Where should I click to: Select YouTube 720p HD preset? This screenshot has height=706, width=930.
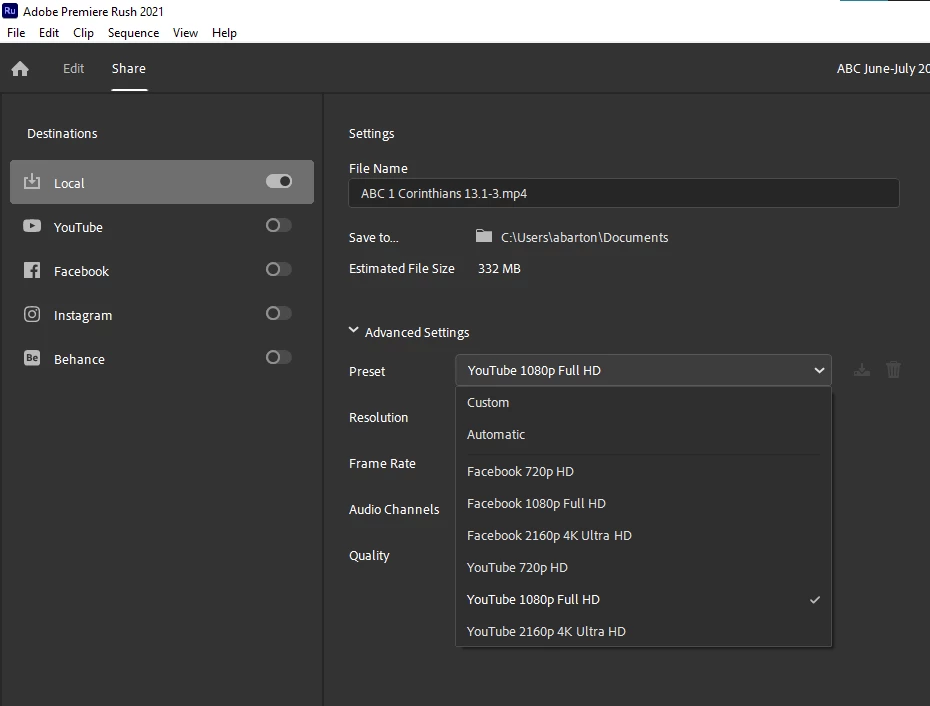[x=644, y=567]
